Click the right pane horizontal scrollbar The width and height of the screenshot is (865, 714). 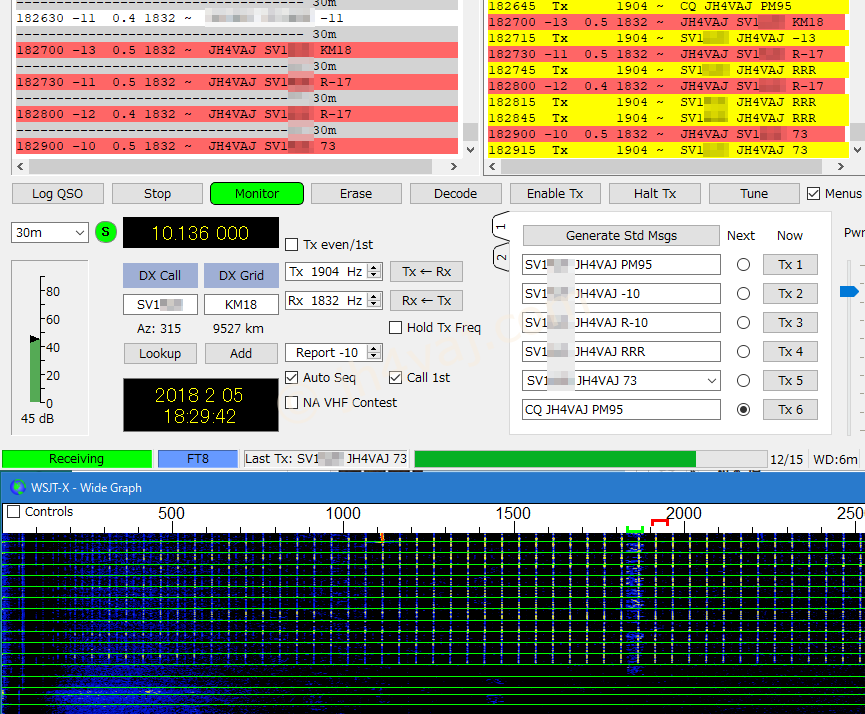click(x=661, y=166)
